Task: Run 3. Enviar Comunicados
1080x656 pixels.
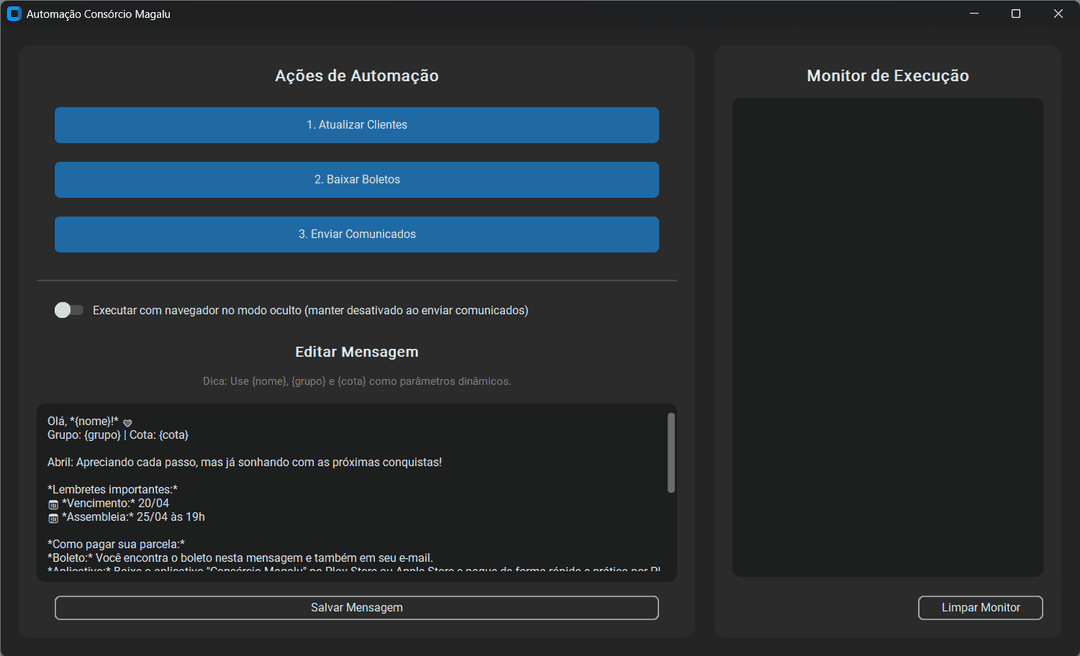Action: click(x=357, y=234)
